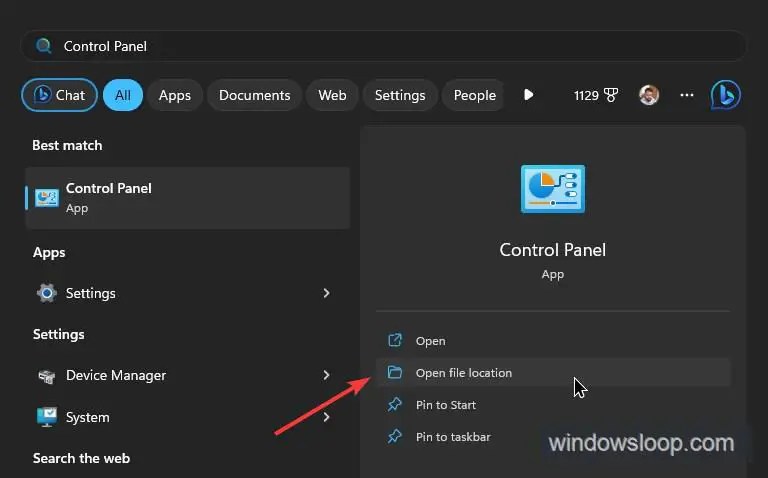
Task: Switch to the Web filter tab
Action: click(332, 95)
